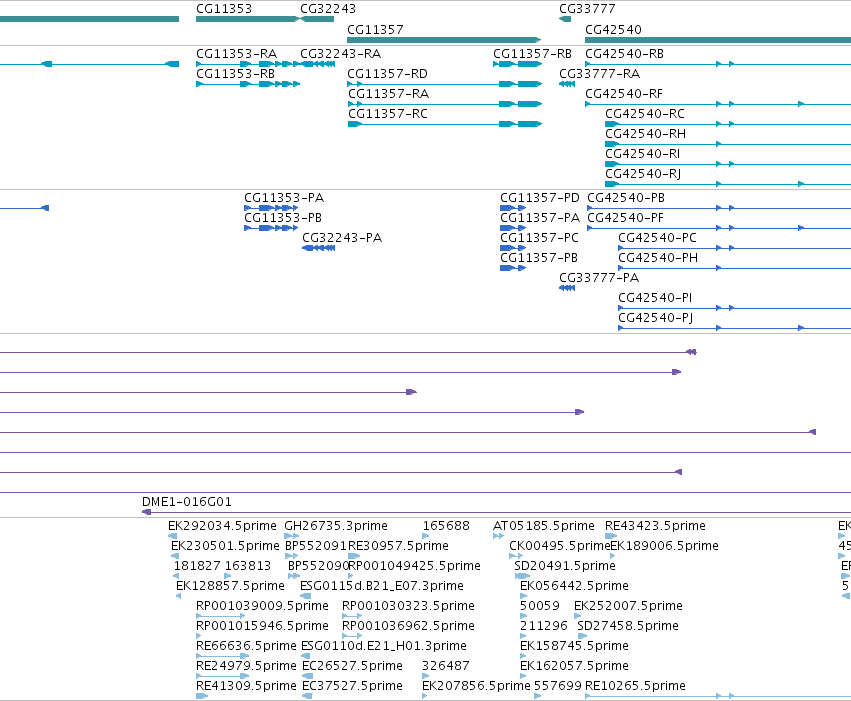The image size is (851, 701).
Task: Select transcript CG42540-RF
Action: [x=624, y=94]
